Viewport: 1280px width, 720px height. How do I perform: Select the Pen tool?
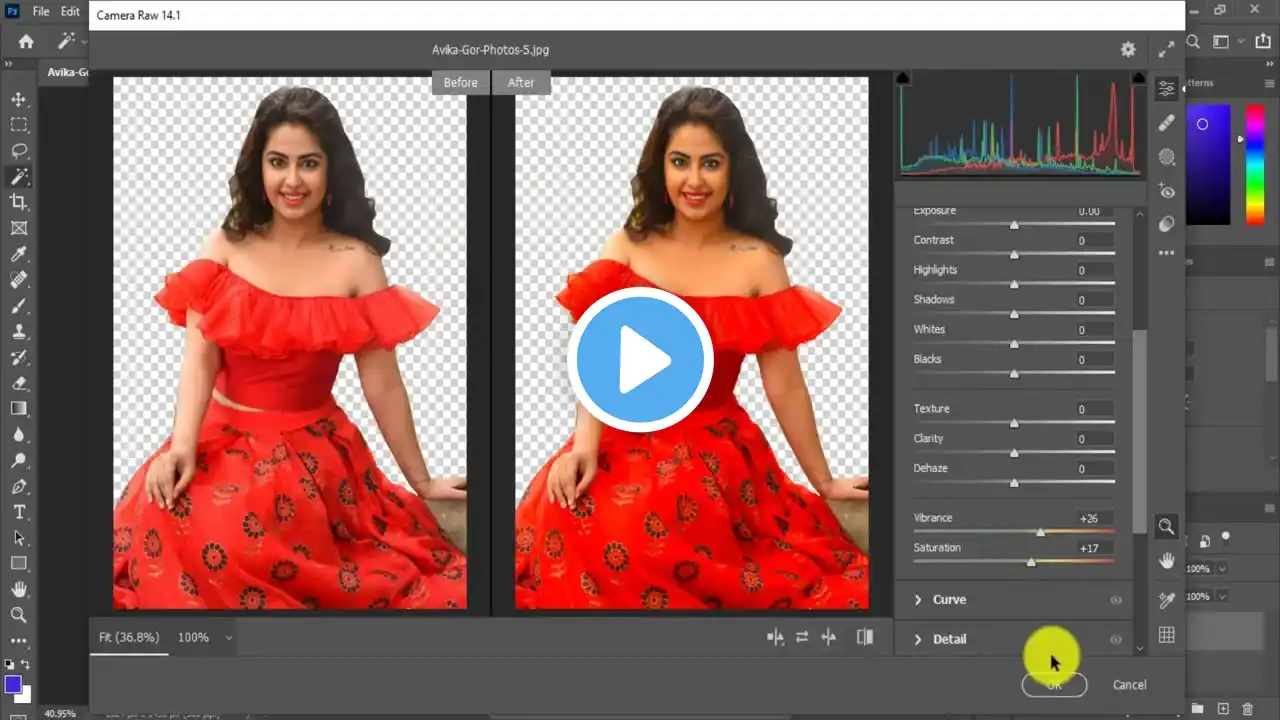(19, 487)
